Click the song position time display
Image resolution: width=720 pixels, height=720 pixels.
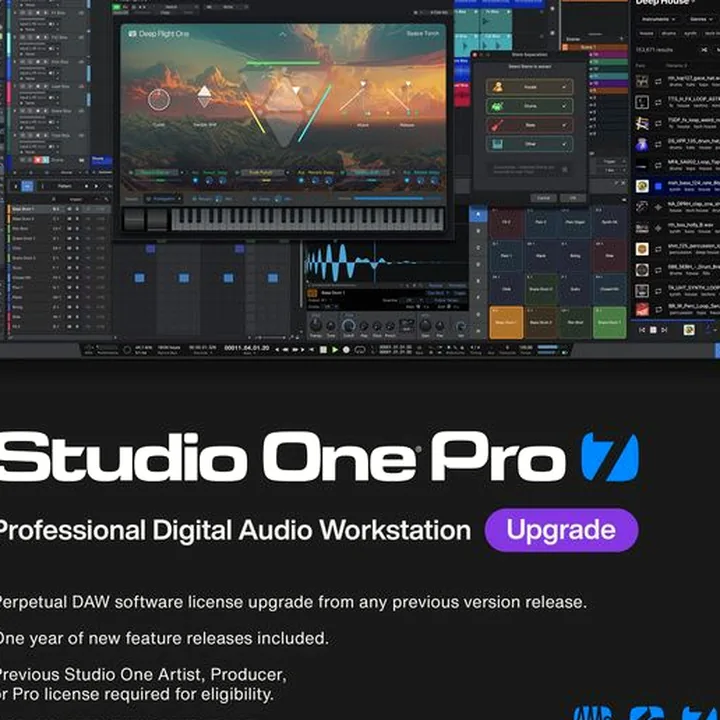tap(247, 348)
